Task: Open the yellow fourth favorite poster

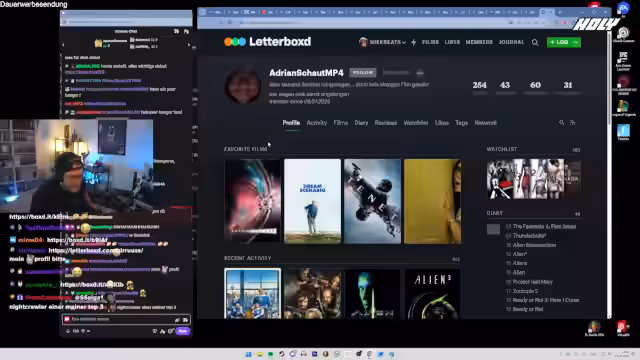Action: point(432,201)
